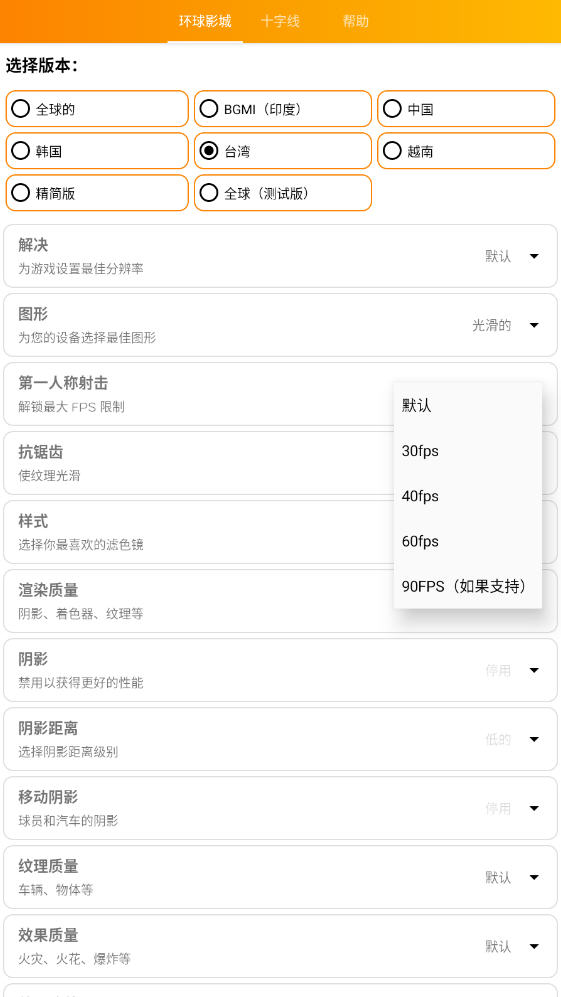Expand the 阴影 shadow dropdown arrow
Screen dimensions: 561x997
[534, 671]
